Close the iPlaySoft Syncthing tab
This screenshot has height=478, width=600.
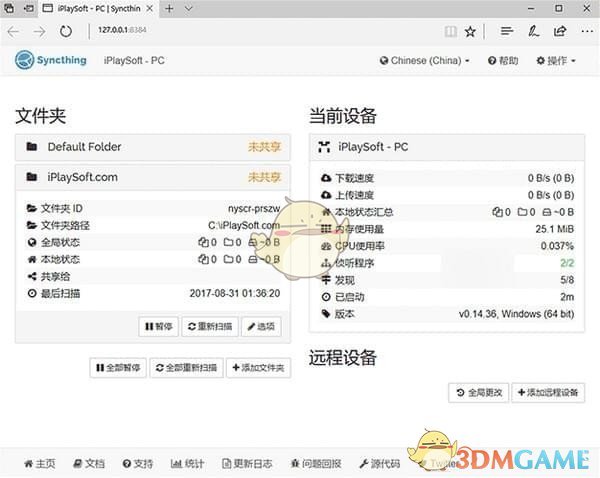[150, 8]
